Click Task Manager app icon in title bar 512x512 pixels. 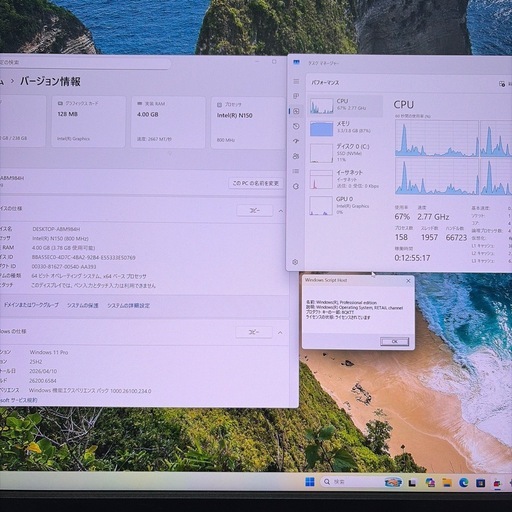click(x=296, y=63)
